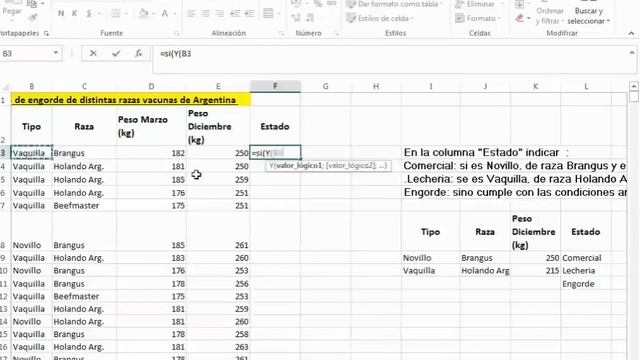The width and height of the screenshot is (640, 360).
Task: Open the Formato cells dropdown
Action: (478, 18)
